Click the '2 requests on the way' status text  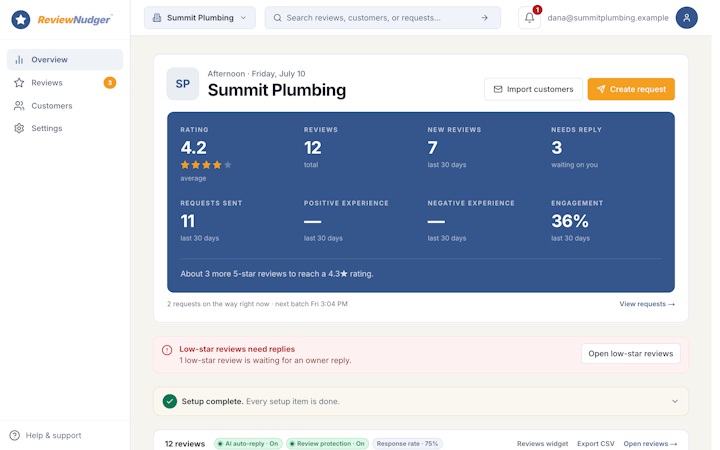[257, 304]
